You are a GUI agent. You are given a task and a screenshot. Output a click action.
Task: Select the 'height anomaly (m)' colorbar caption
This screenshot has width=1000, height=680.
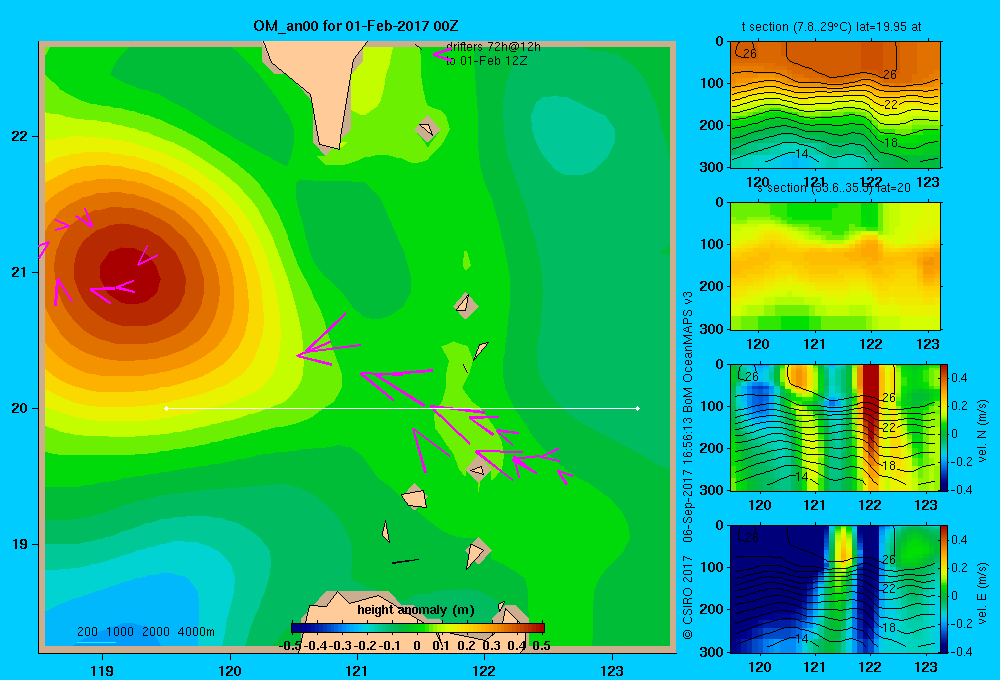tap(416, 610)
